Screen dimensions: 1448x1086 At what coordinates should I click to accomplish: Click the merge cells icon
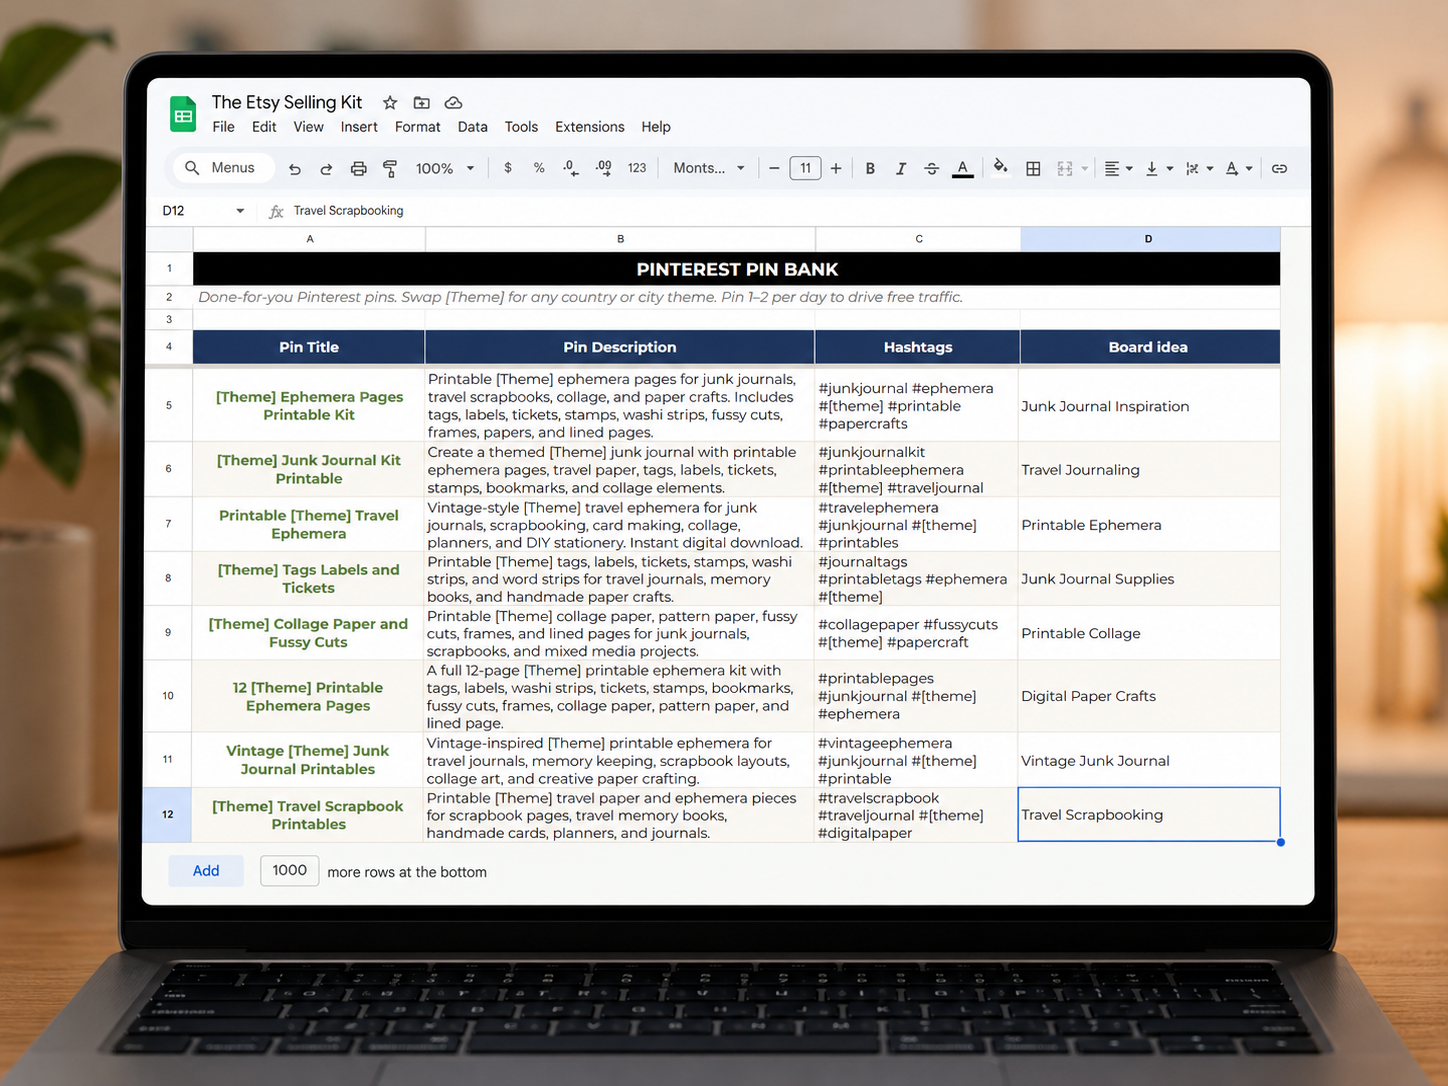click(x=1065, y=169)
